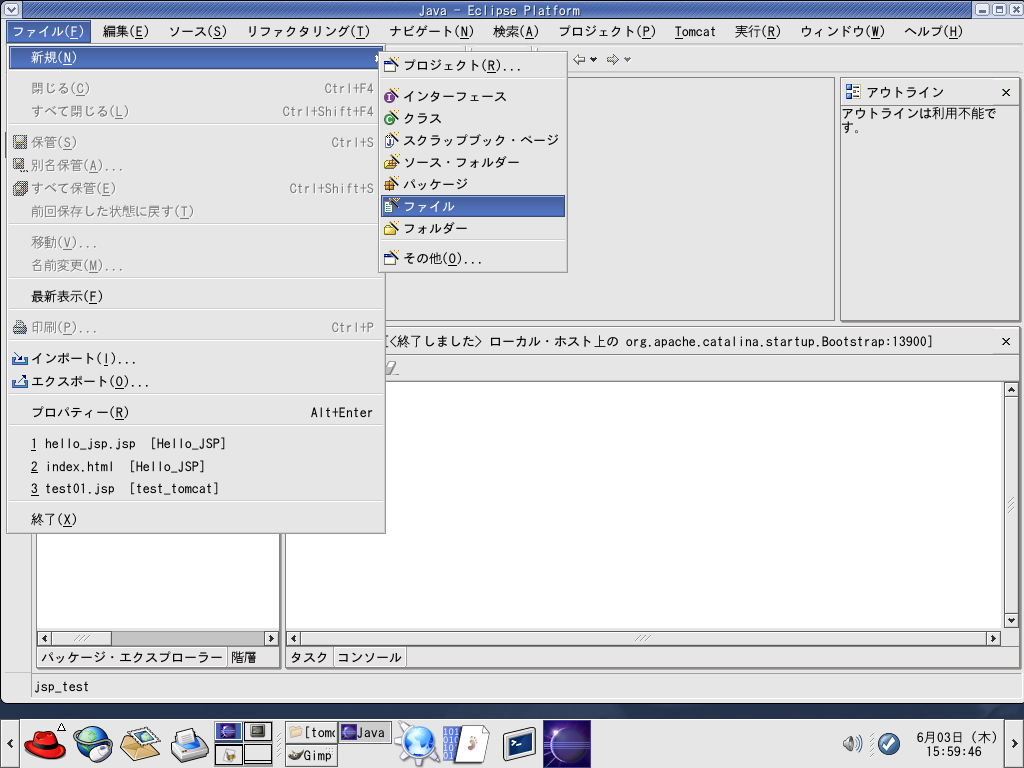1024x768 pixels.
Task: Switch to the top-left workspace in pager
Action: point(229,731)
